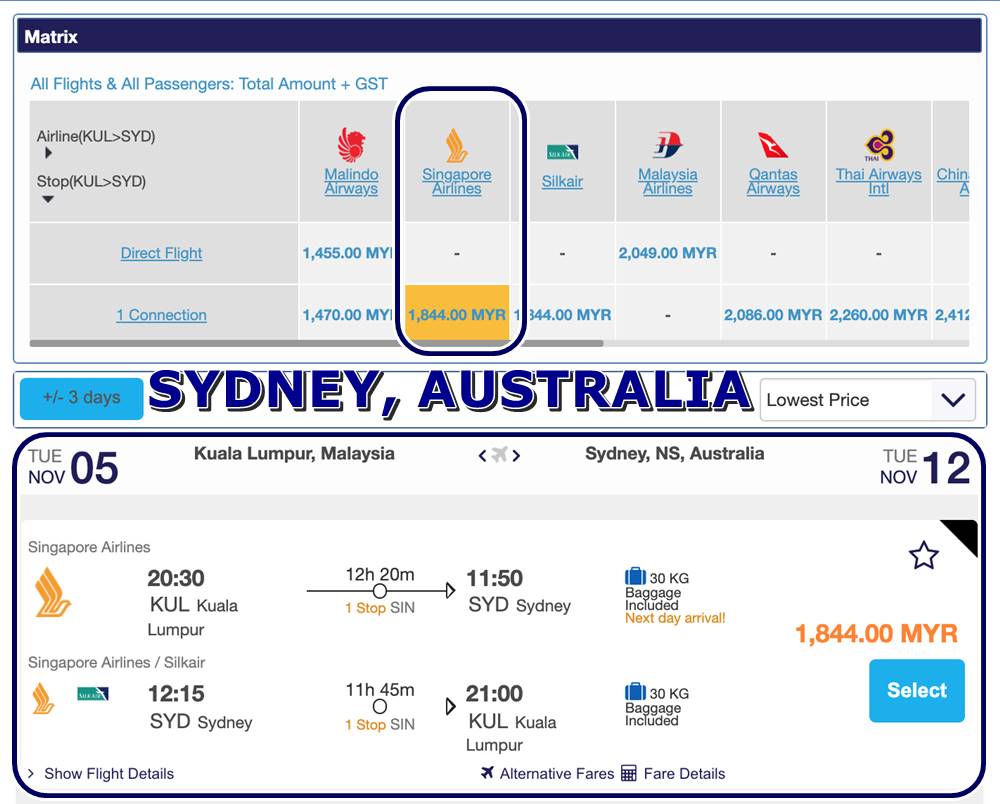Click the Silkair logo in the matrix header
1000x804 pixels.
[x=562, y=152]
